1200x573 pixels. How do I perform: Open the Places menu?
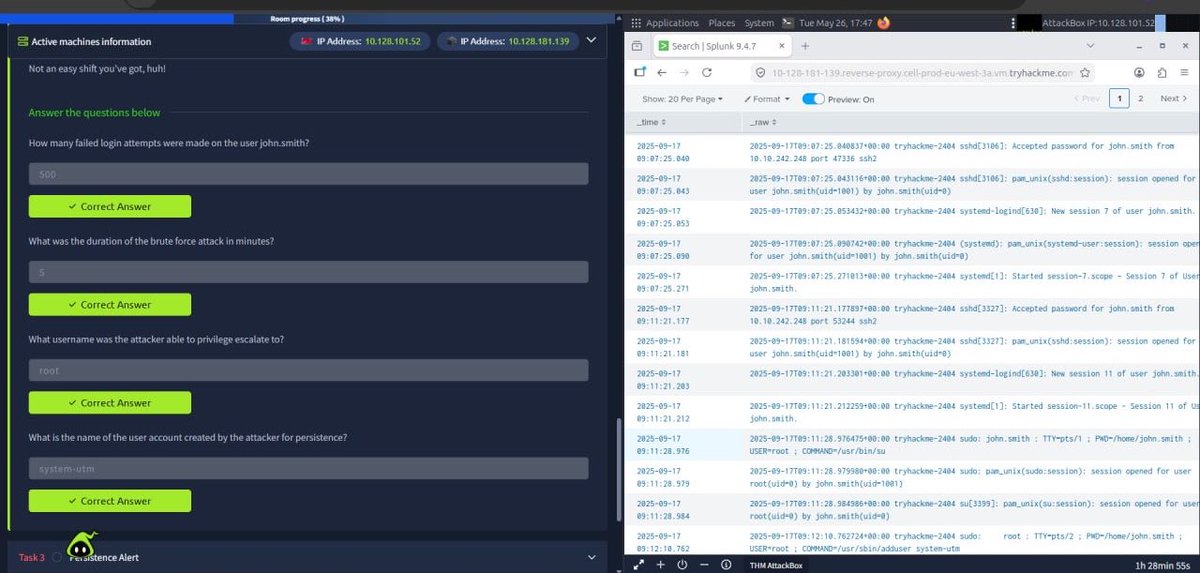point(721,23)
